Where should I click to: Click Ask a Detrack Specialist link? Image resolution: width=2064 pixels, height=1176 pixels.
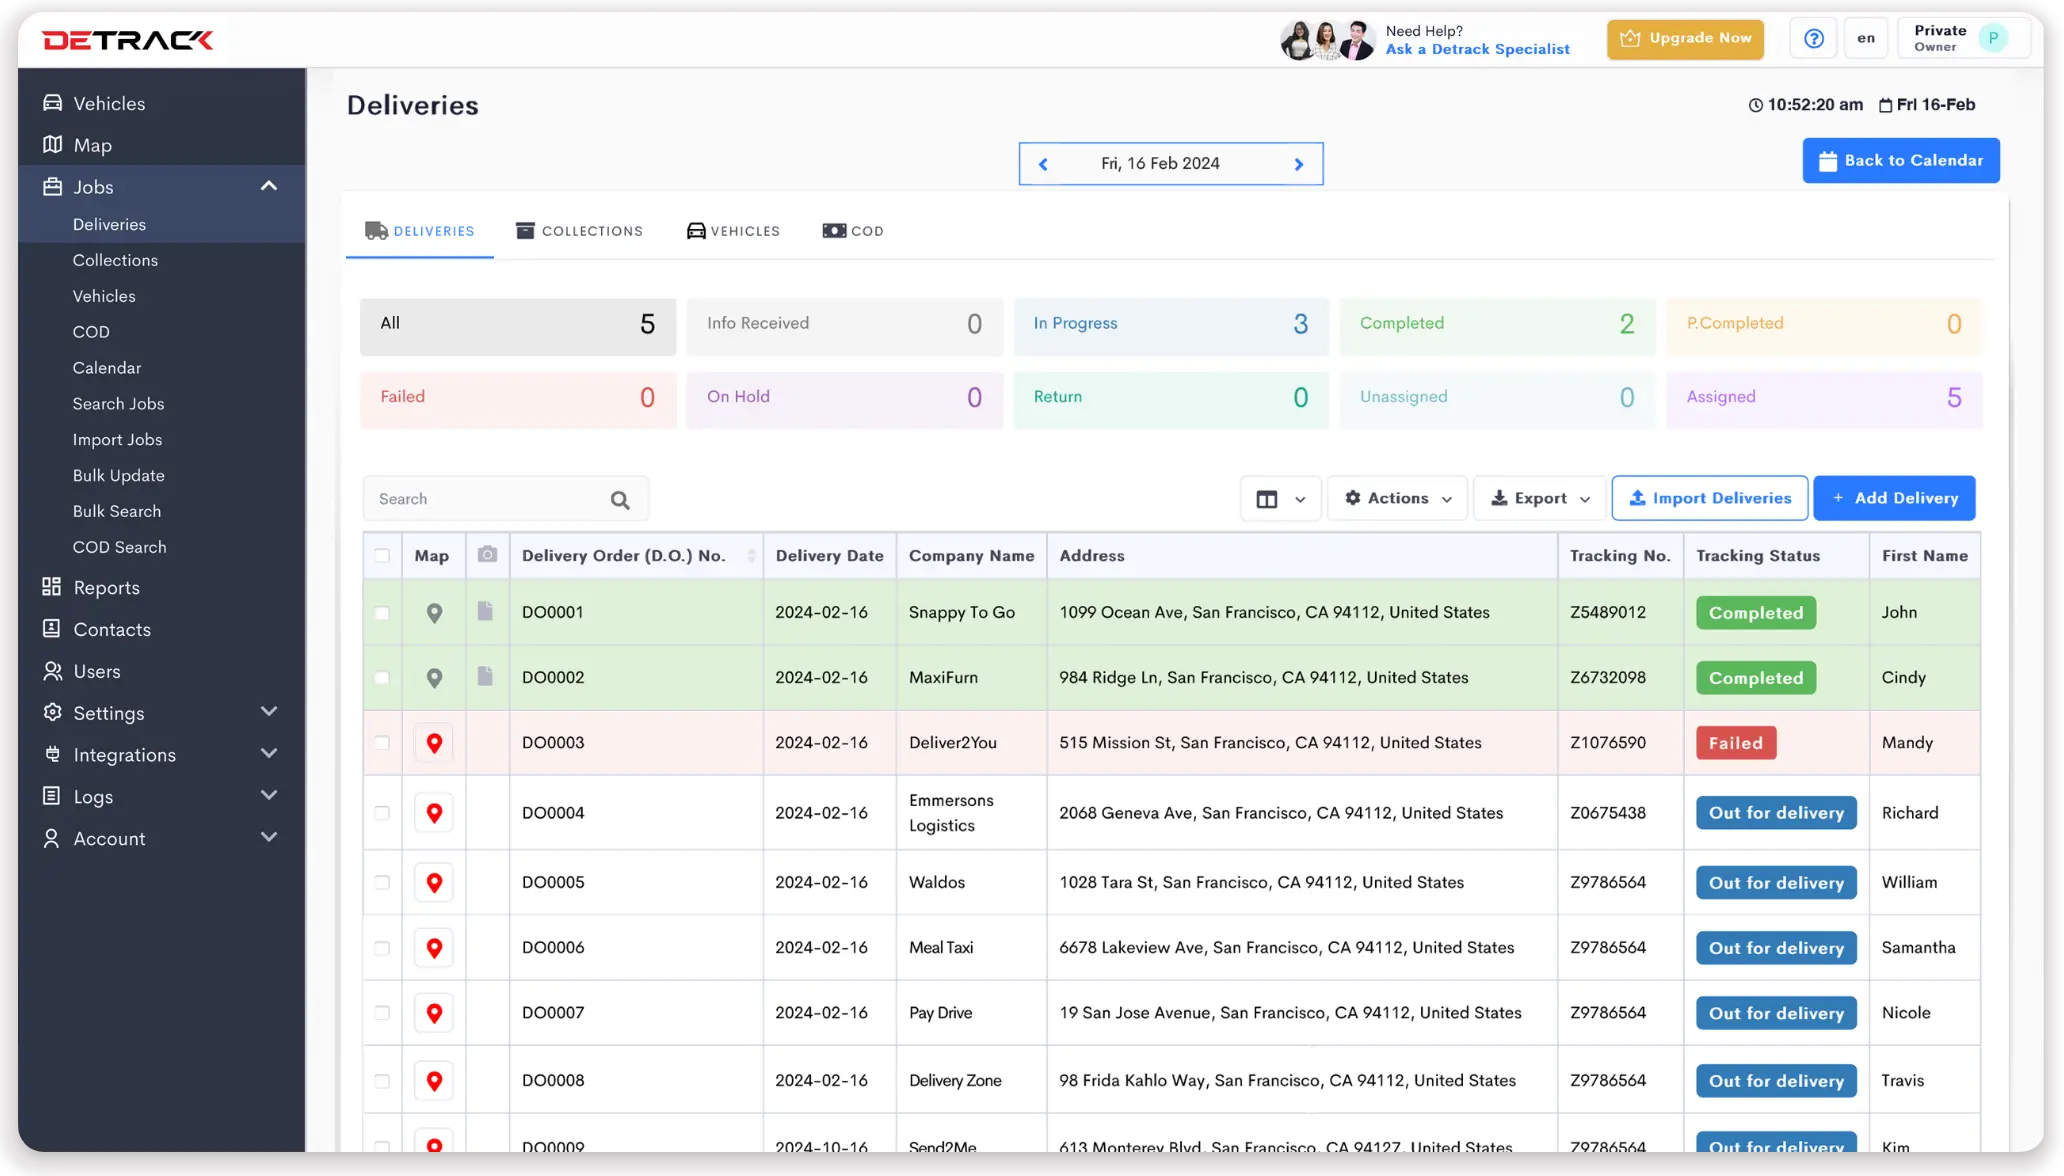pos(1478,49)
